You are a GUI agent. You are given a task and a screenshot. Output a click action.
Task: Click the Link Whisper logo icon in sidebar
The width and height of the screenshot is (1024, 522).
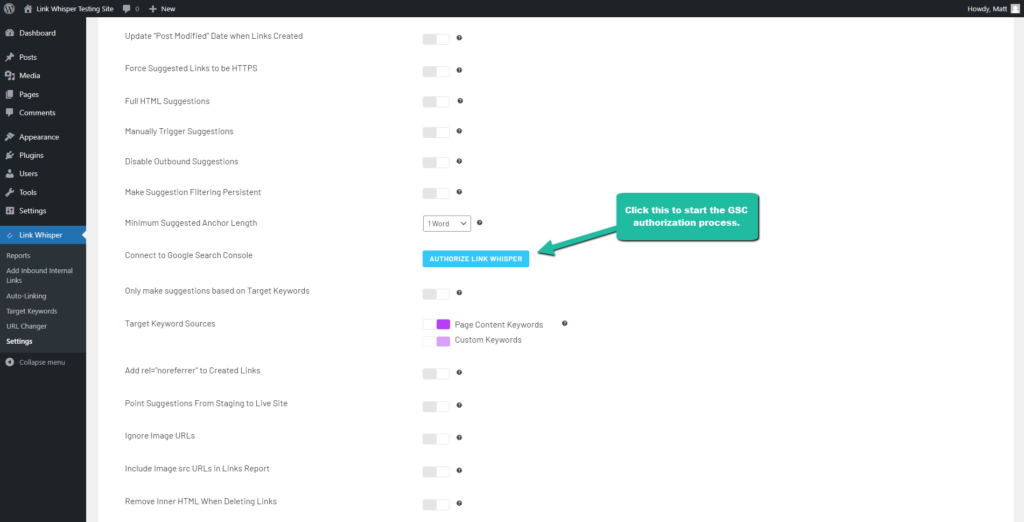tap(10, 235)
